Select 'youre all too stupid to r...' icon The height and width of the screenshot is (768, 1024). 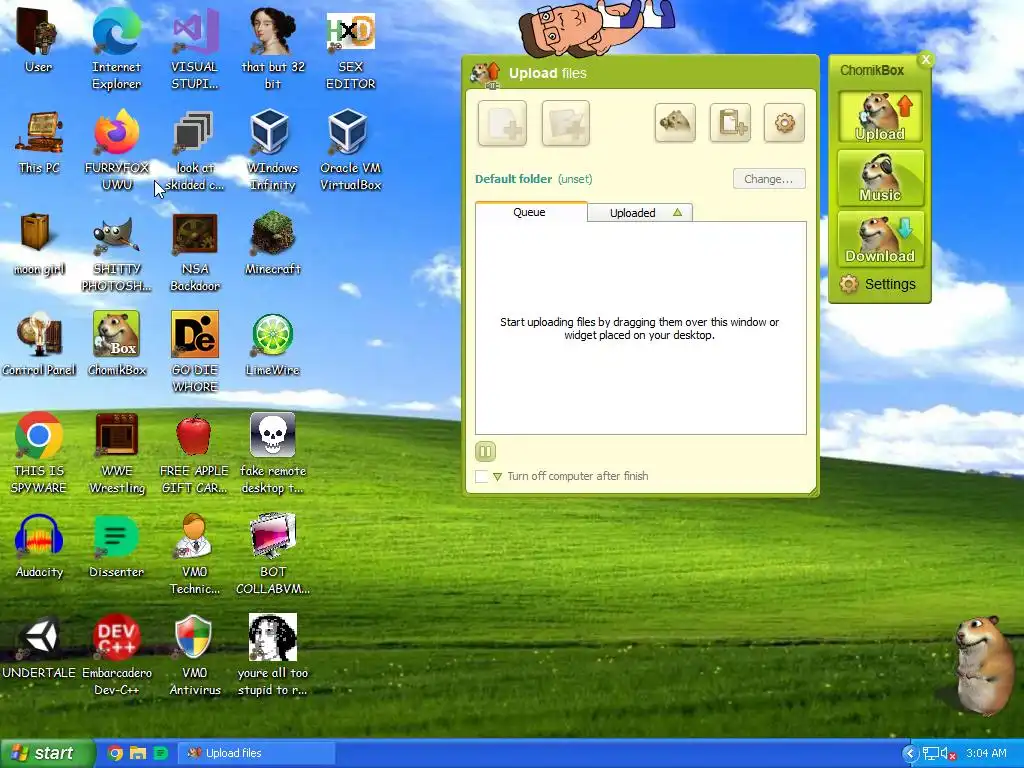(x=273, y=655)
